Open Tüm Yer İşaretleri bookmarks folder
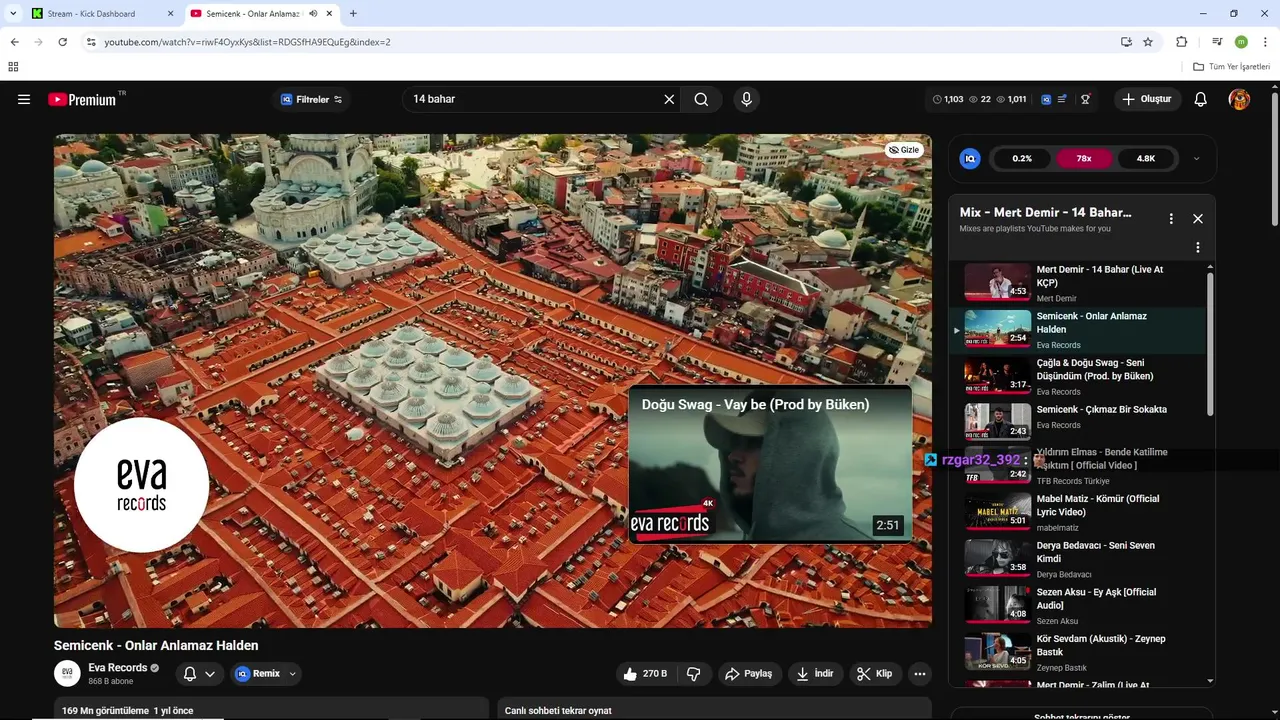1280x720 pixels. click(1231, 67)
